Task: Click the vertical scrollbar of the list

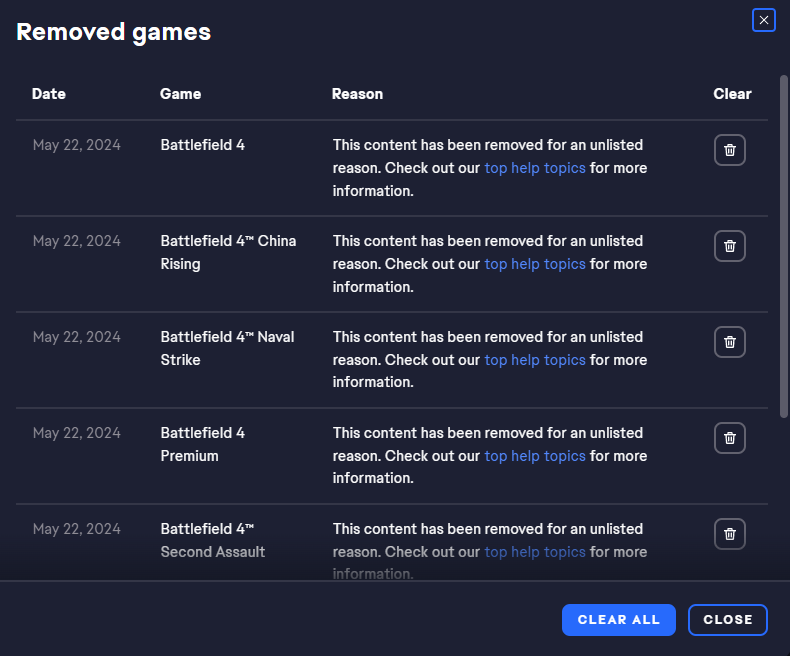Action: 783,246
